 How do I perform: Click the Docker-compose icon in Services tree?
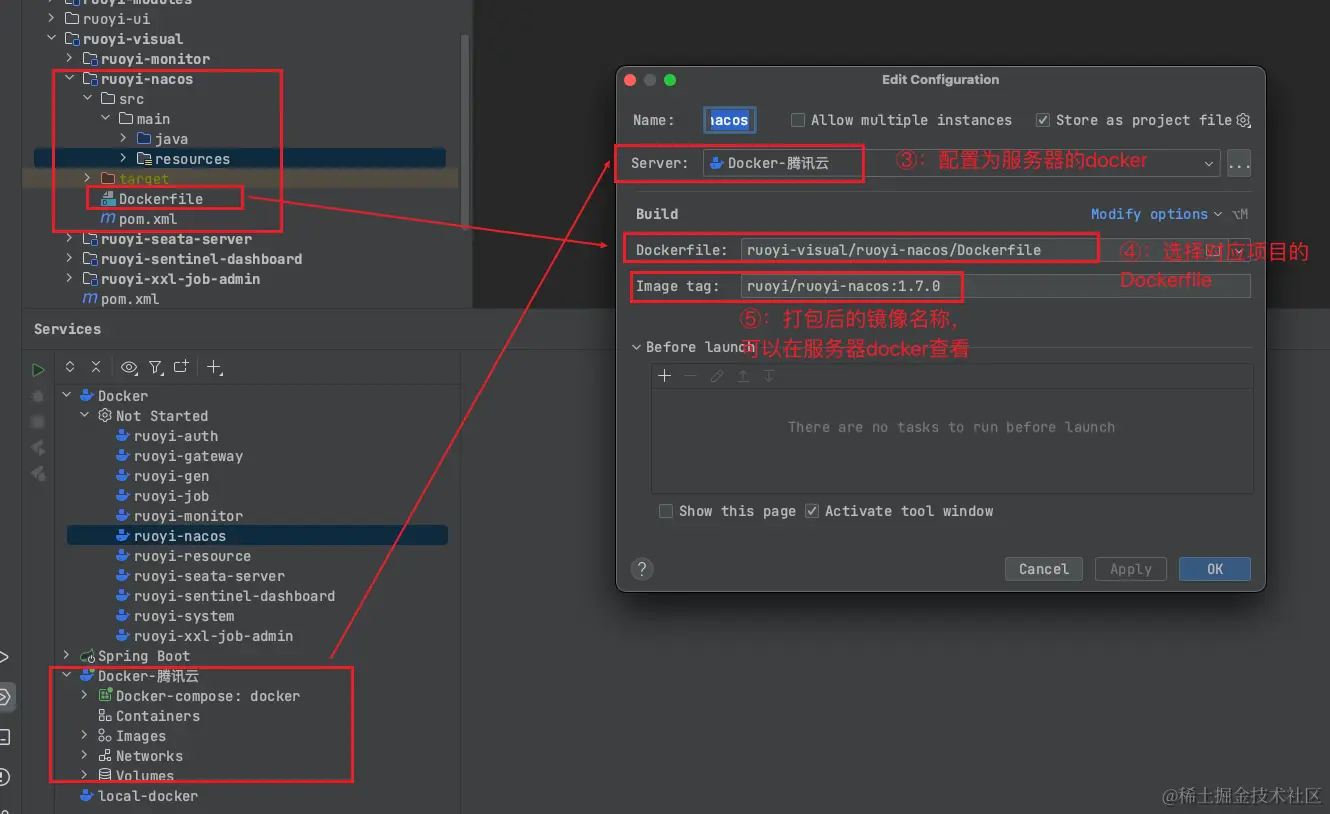105,696
